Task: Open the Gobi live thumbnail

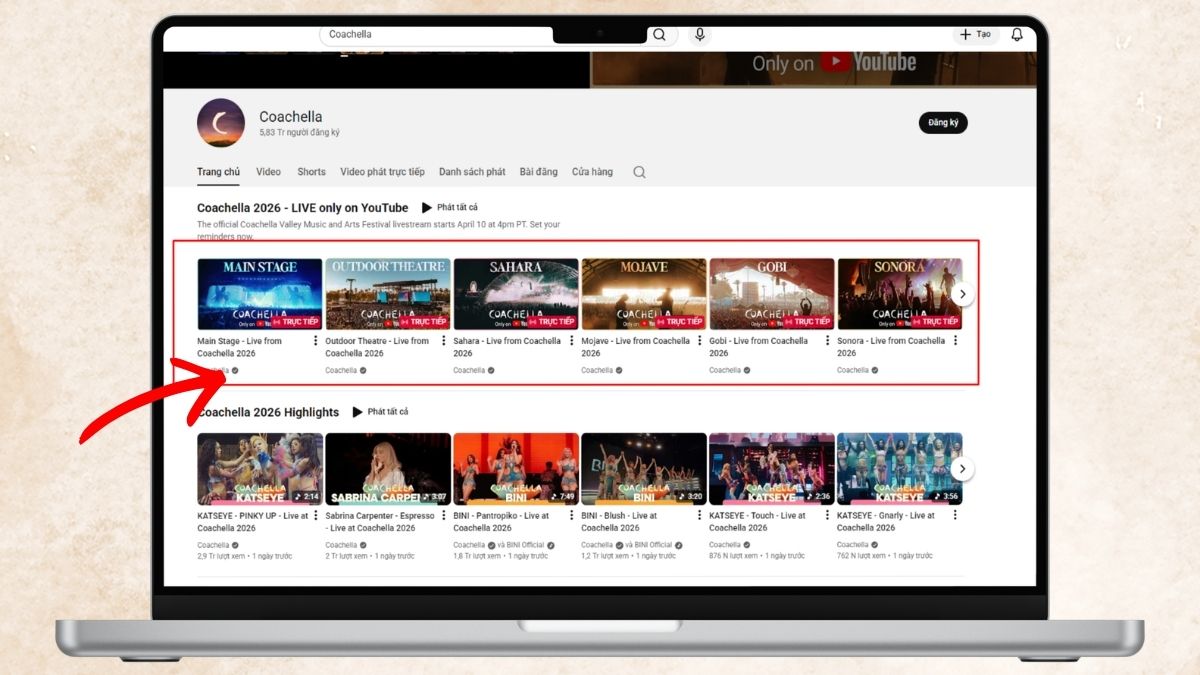Action: click(x=772, y=294)
